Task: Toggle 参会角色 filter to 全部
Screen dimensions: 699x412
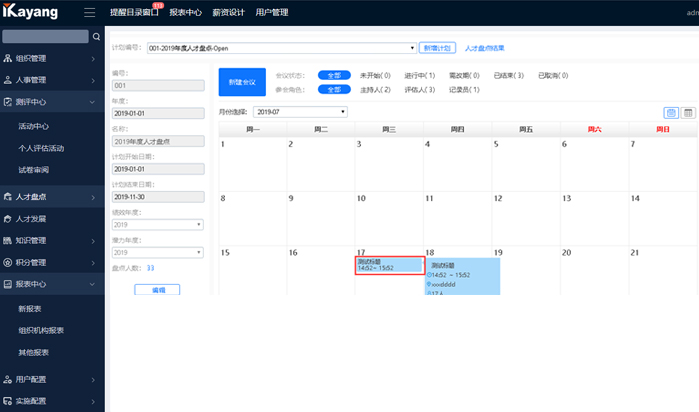Action: point(332,89)
